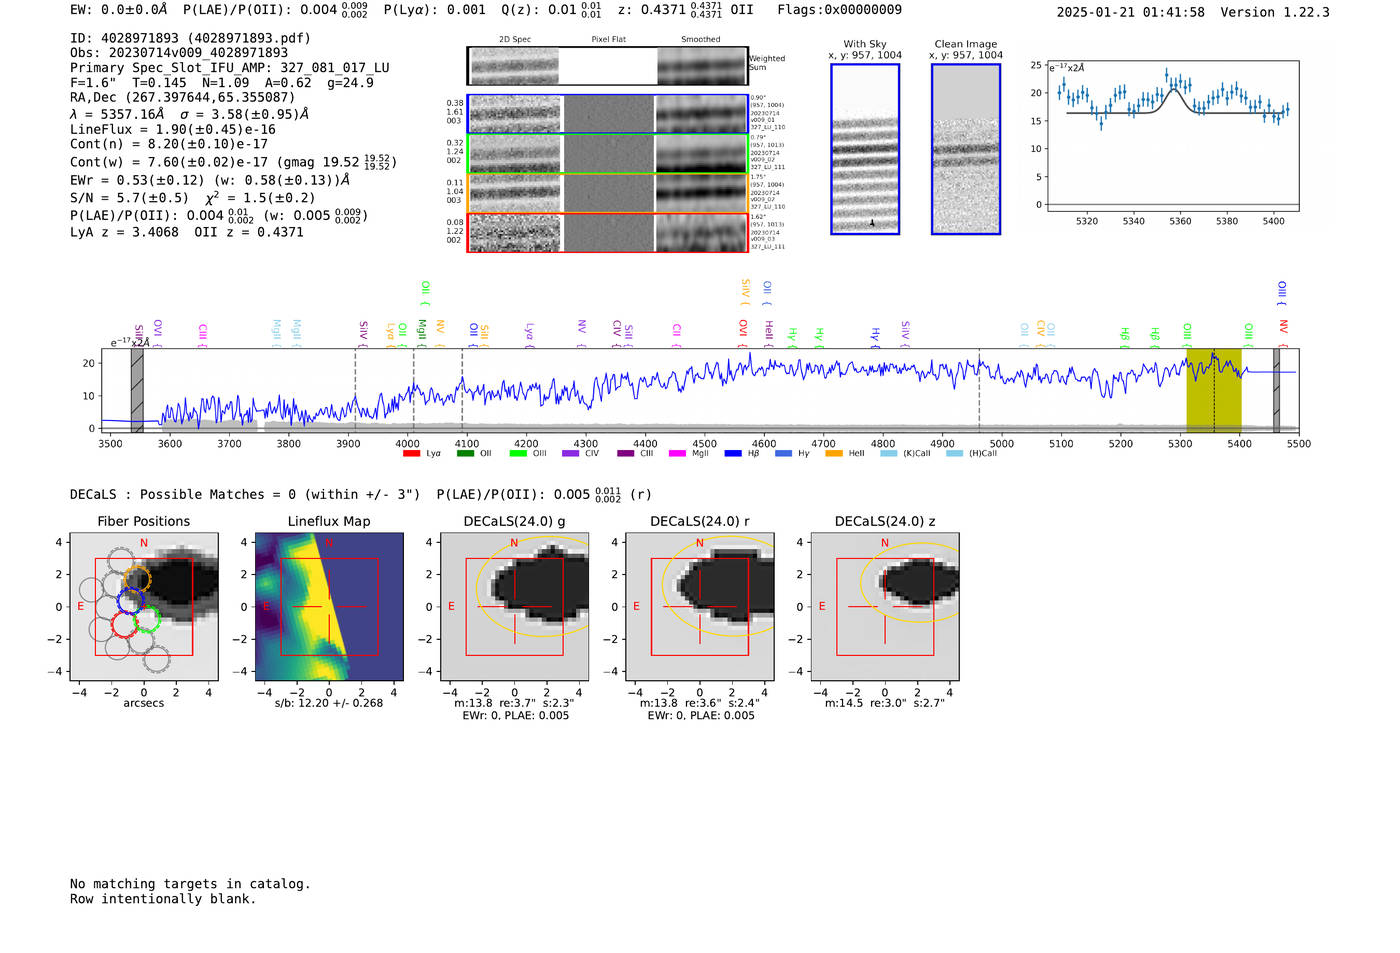Click the S/N = 5.7(±0.5) value
Screen dimensions: 1400x953
[x=129, y=198]
